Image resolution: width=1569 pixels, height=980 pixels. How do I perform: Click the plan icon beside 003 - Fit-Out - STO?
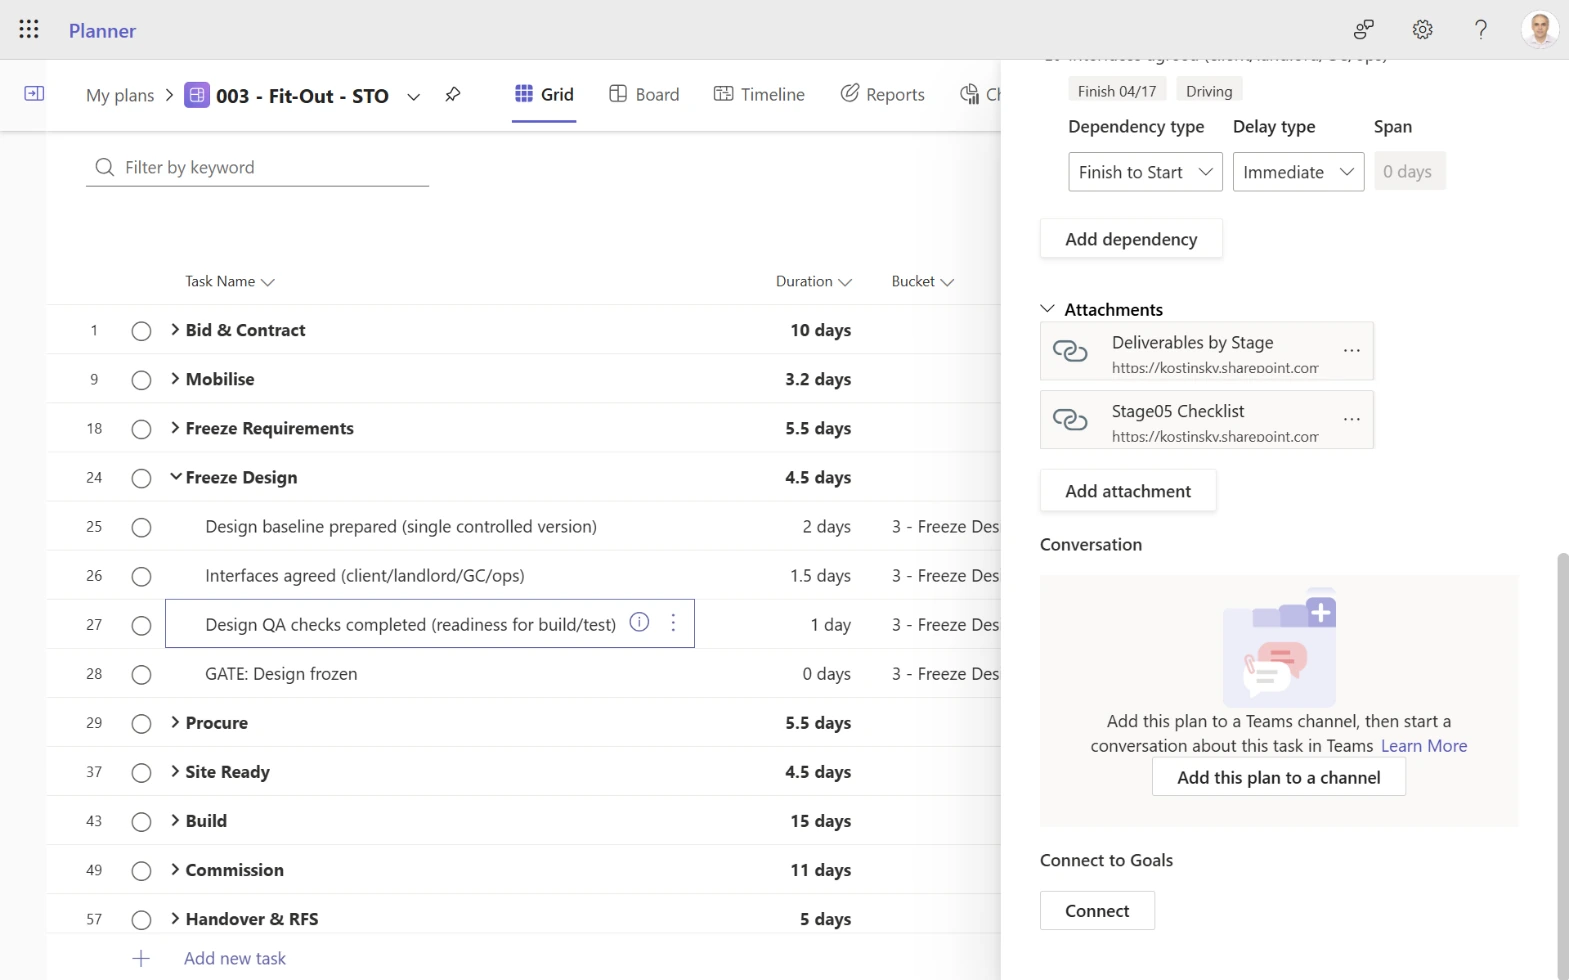197,95
